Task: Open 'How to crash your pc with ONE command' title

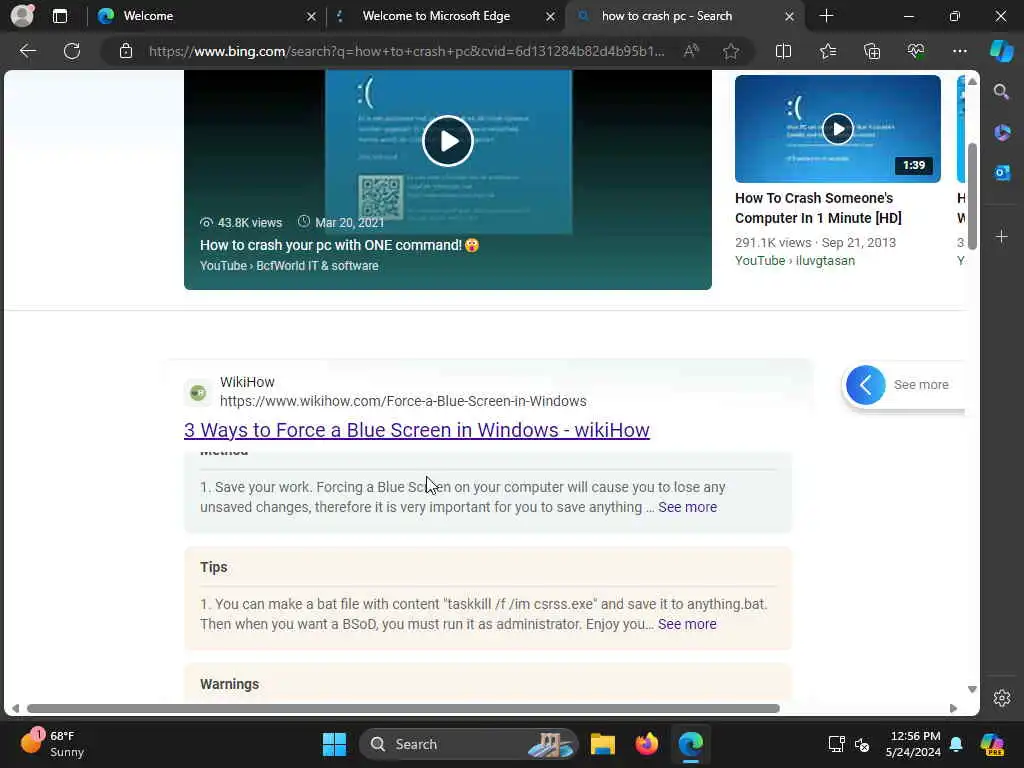Action: pos(339,245)
